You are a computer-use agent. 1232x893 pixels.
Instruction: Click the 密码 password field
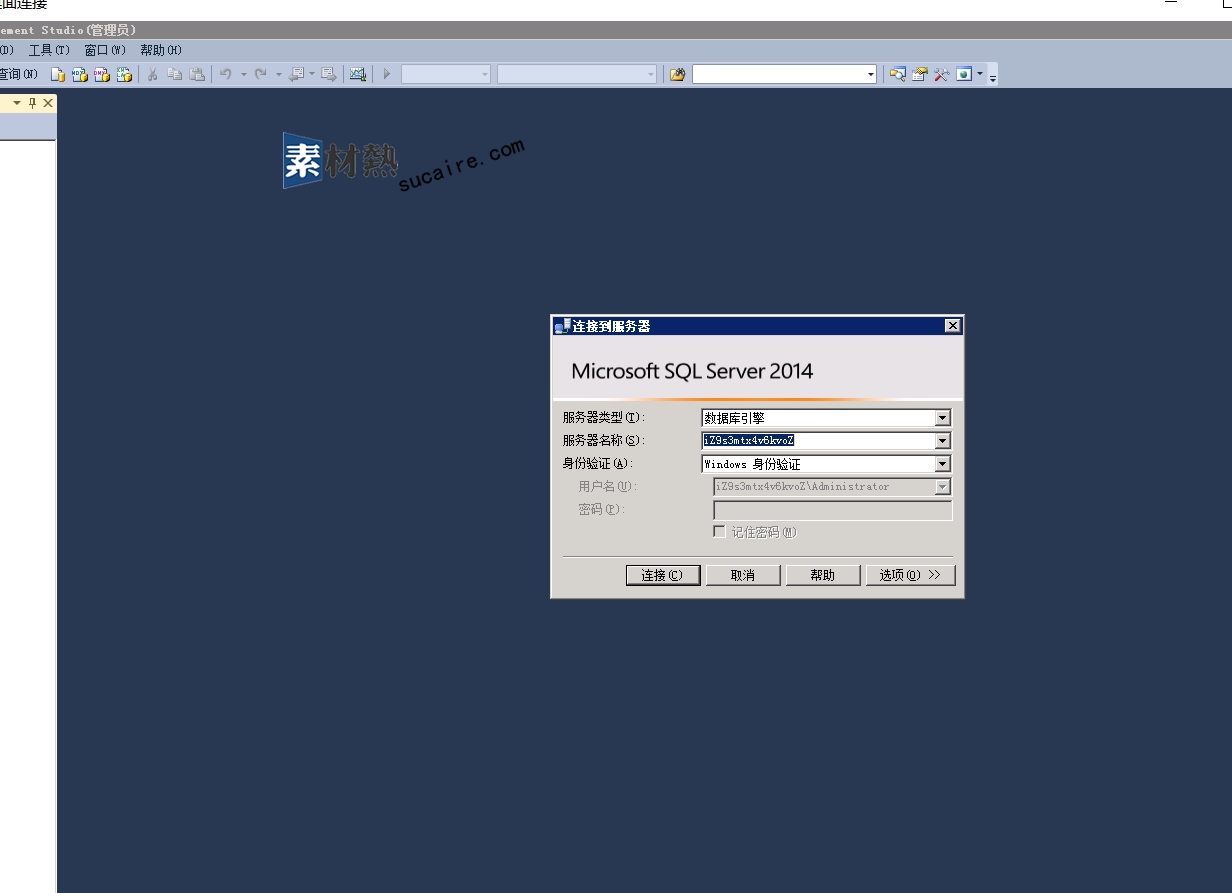tap(832, 510)
